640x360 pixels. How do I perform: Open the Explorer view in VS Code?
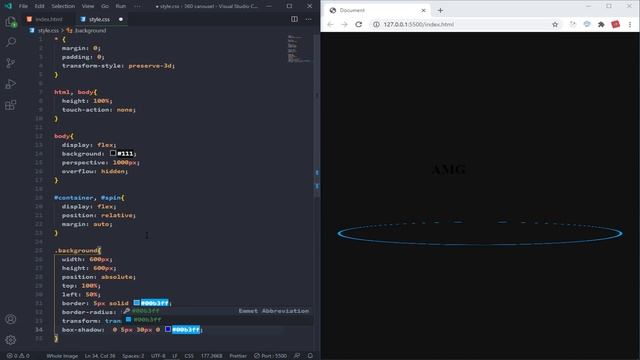(x=11, y=22)
